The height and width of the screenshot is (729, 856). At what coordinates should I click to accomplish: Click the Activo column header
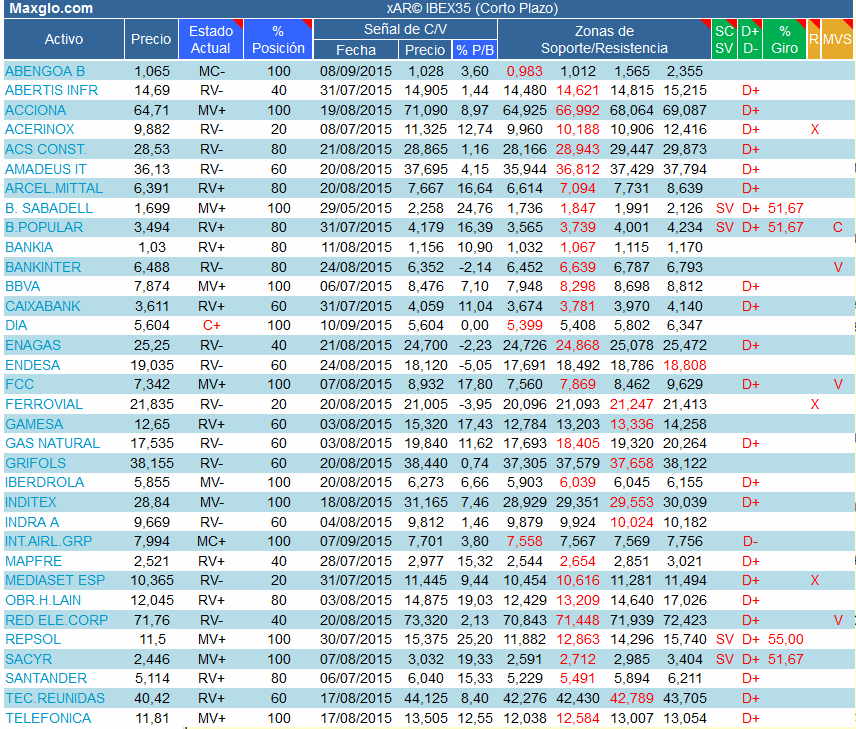64,40
